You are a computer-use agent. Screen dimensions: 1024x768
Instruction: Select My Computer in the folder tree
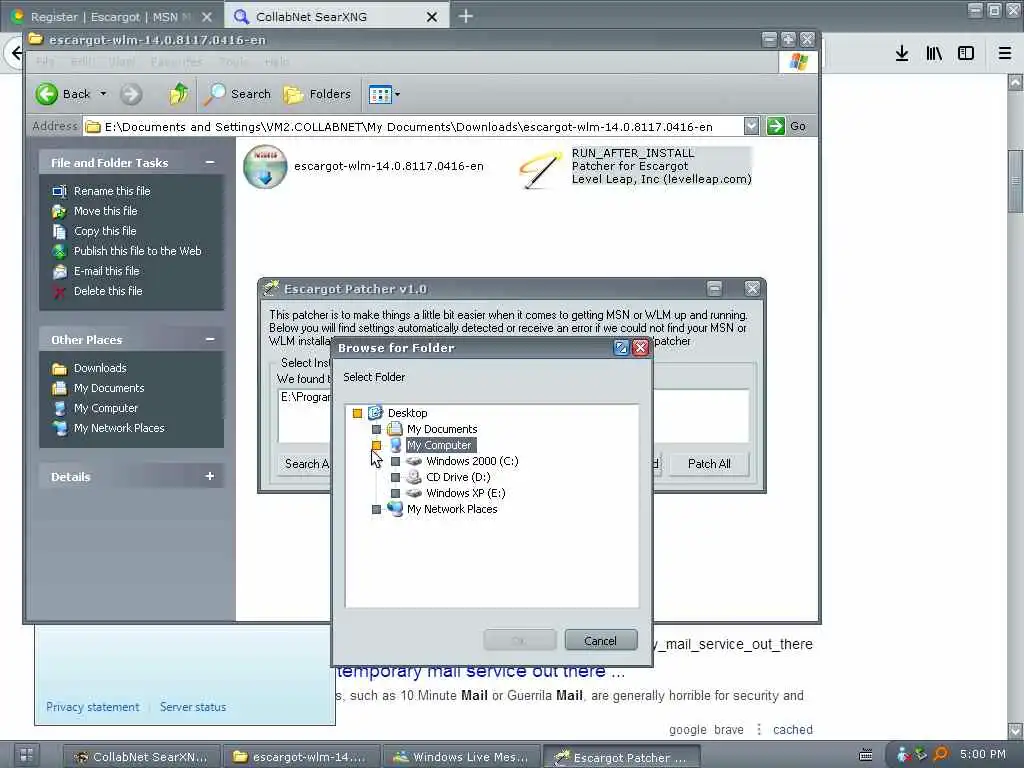click(x=439, y=445)
